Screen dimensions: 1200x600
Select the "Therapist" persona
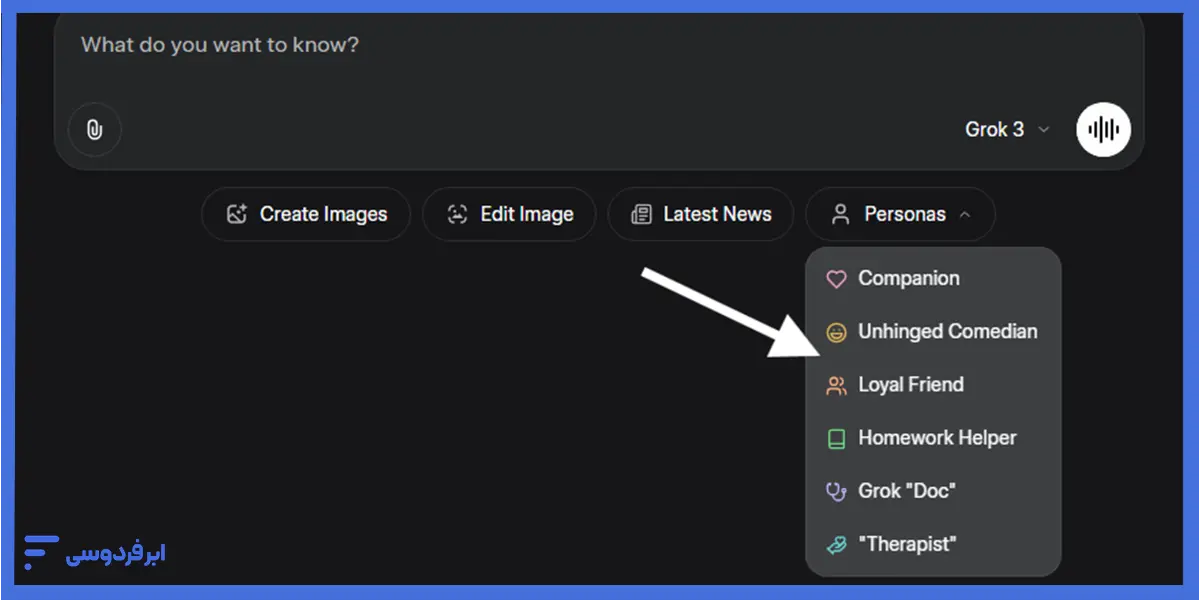coord(933,544)
